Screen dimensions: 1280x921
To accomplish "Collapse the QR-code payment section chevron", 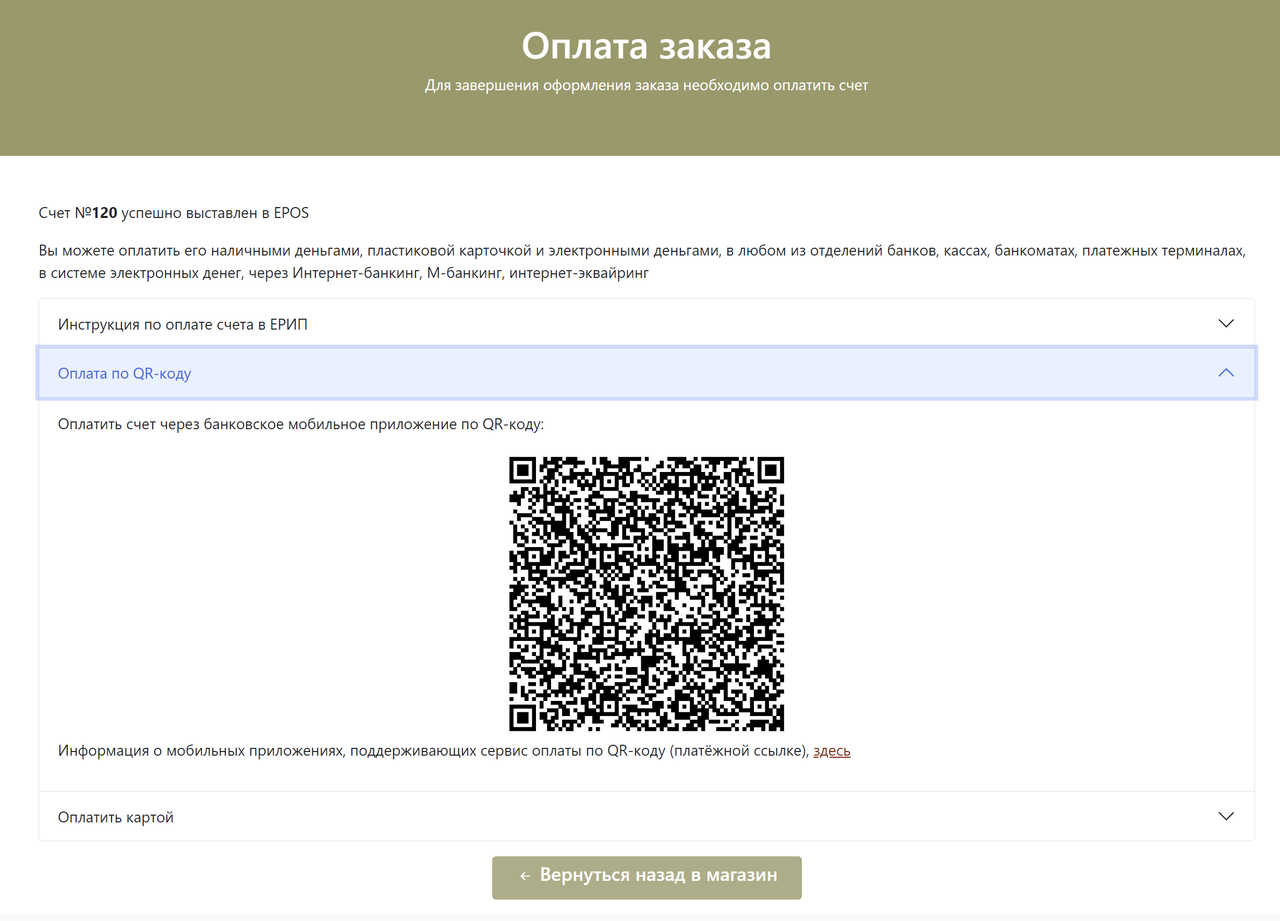I will (x=1226, y=372).
